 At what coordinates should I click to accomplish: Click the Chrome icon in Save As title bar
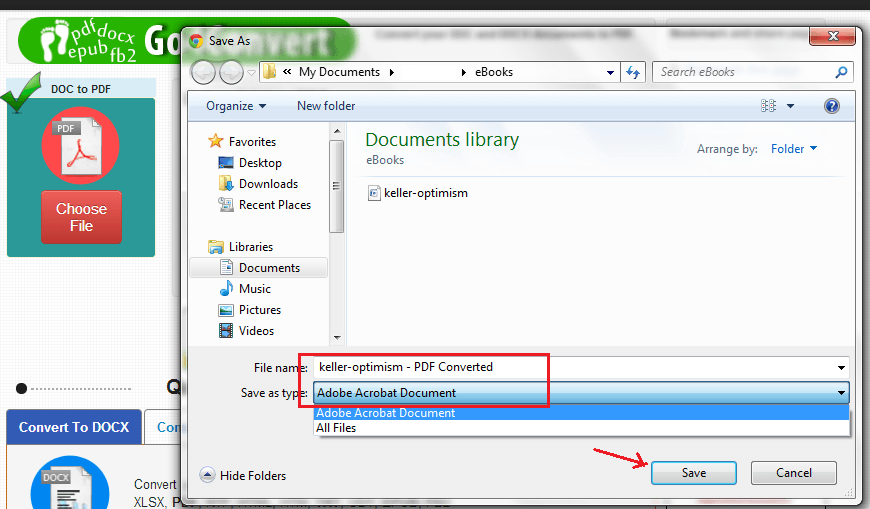pos(196,41)
